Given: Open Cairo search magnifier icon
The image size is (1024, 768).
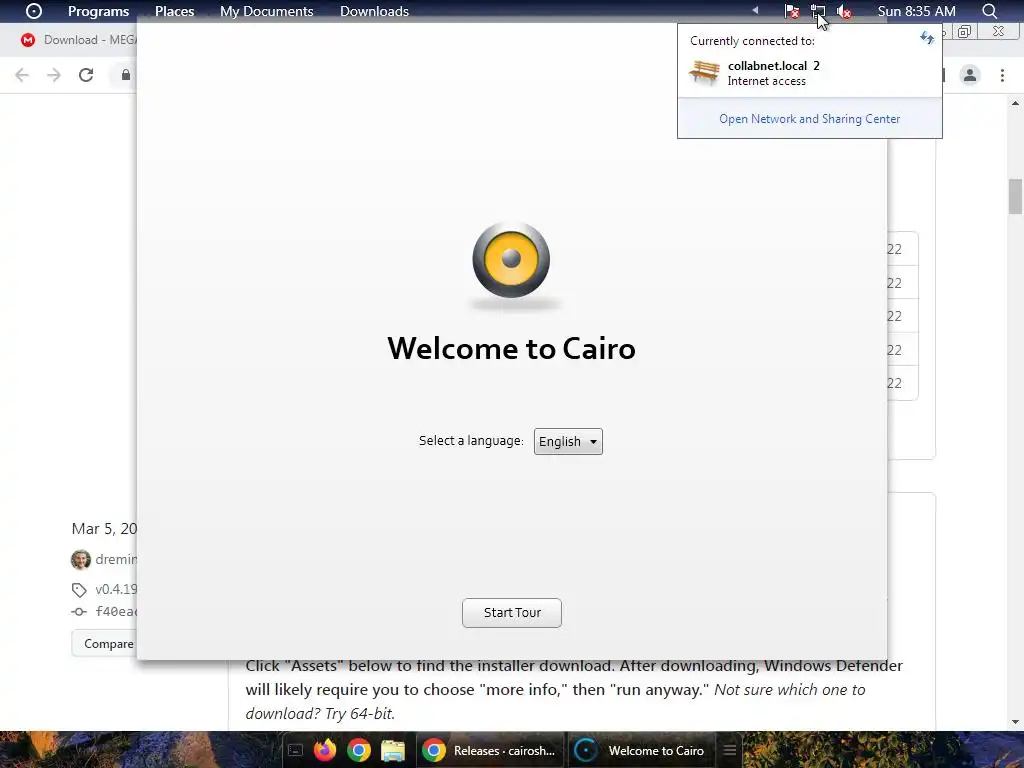Looking at the screenshot, I should (989, 11).
